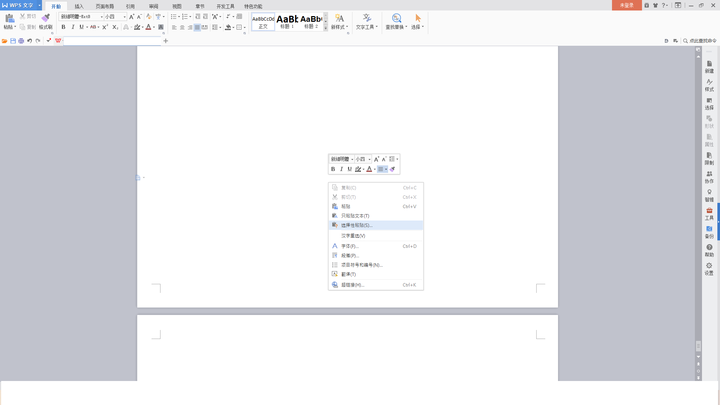Click the Copy icon in the ribbon

coord(22,27)
